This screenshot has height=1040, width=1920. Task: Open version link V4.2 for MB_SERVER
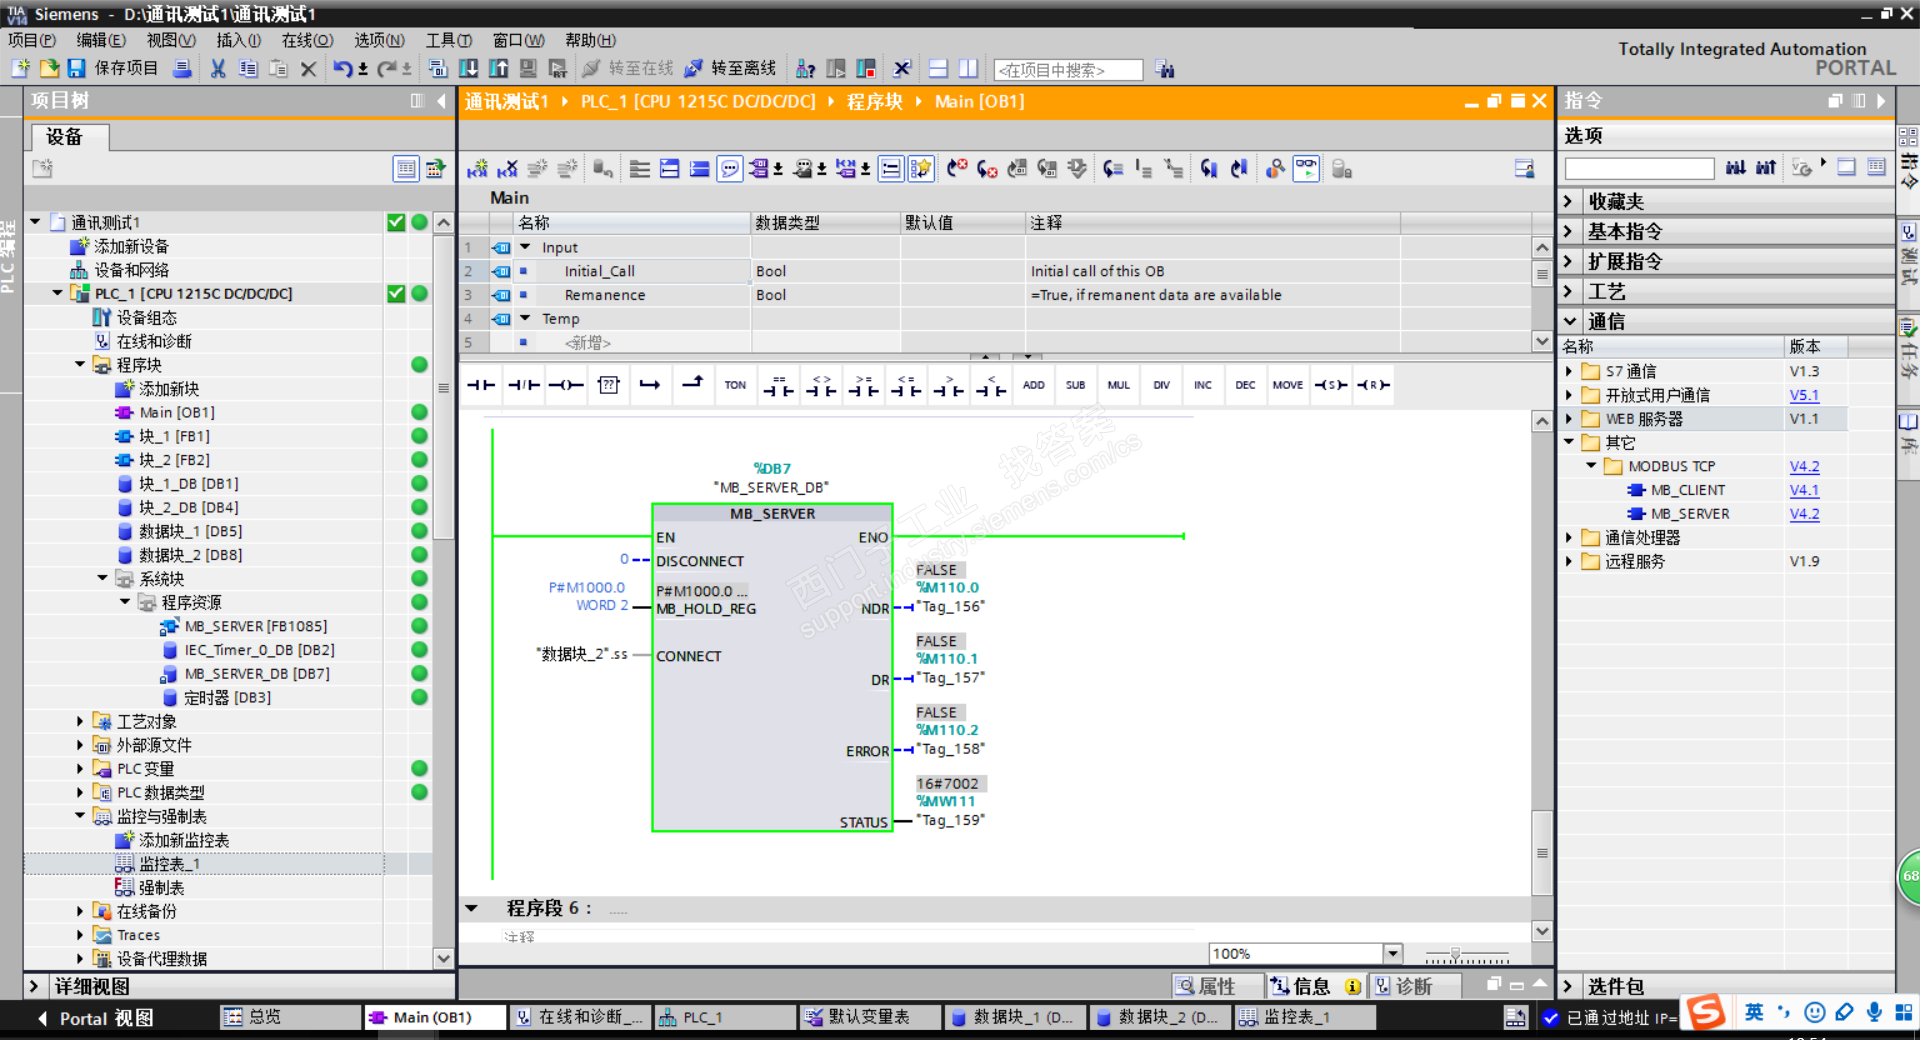point(1804,514)
